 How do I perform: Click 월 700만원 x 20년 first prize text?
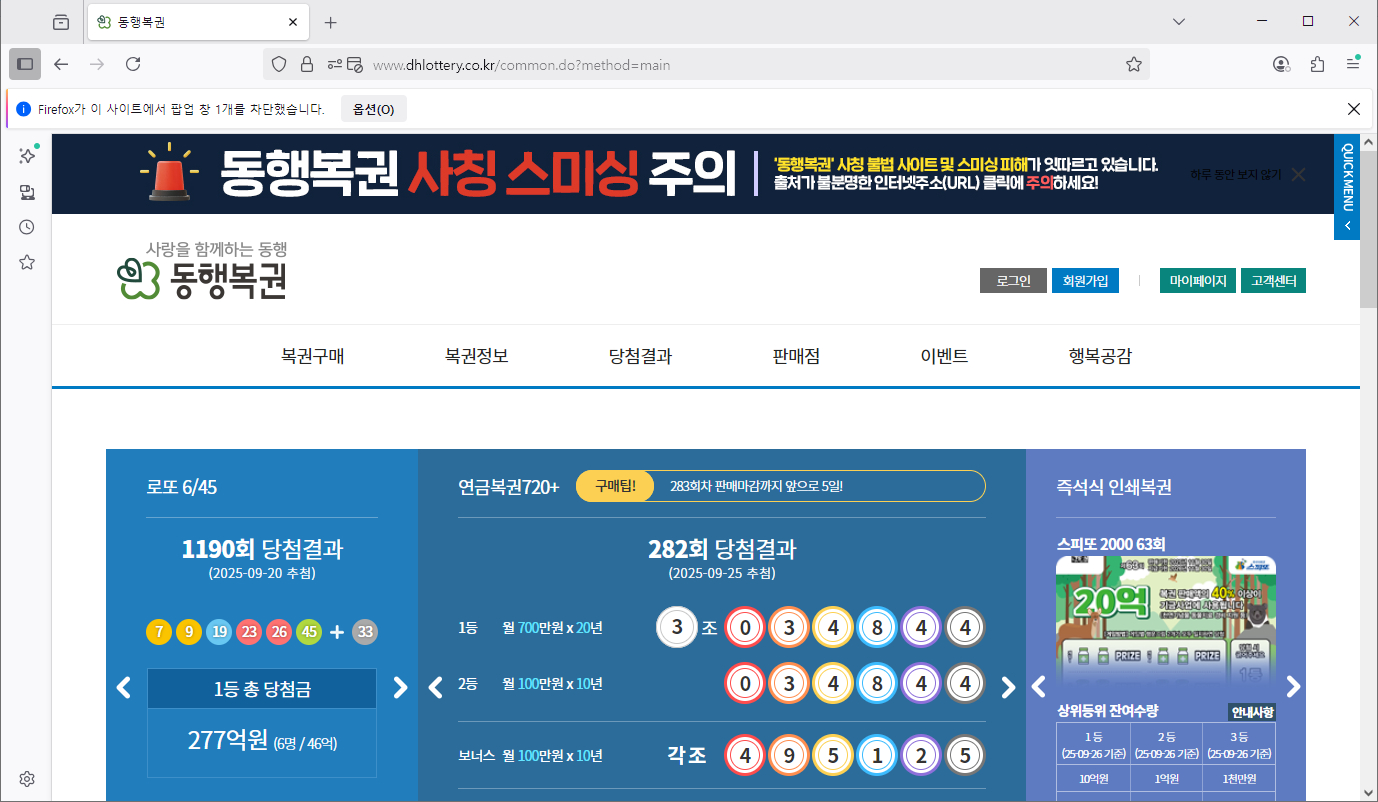pyautogui.click(x=552, y=628)
